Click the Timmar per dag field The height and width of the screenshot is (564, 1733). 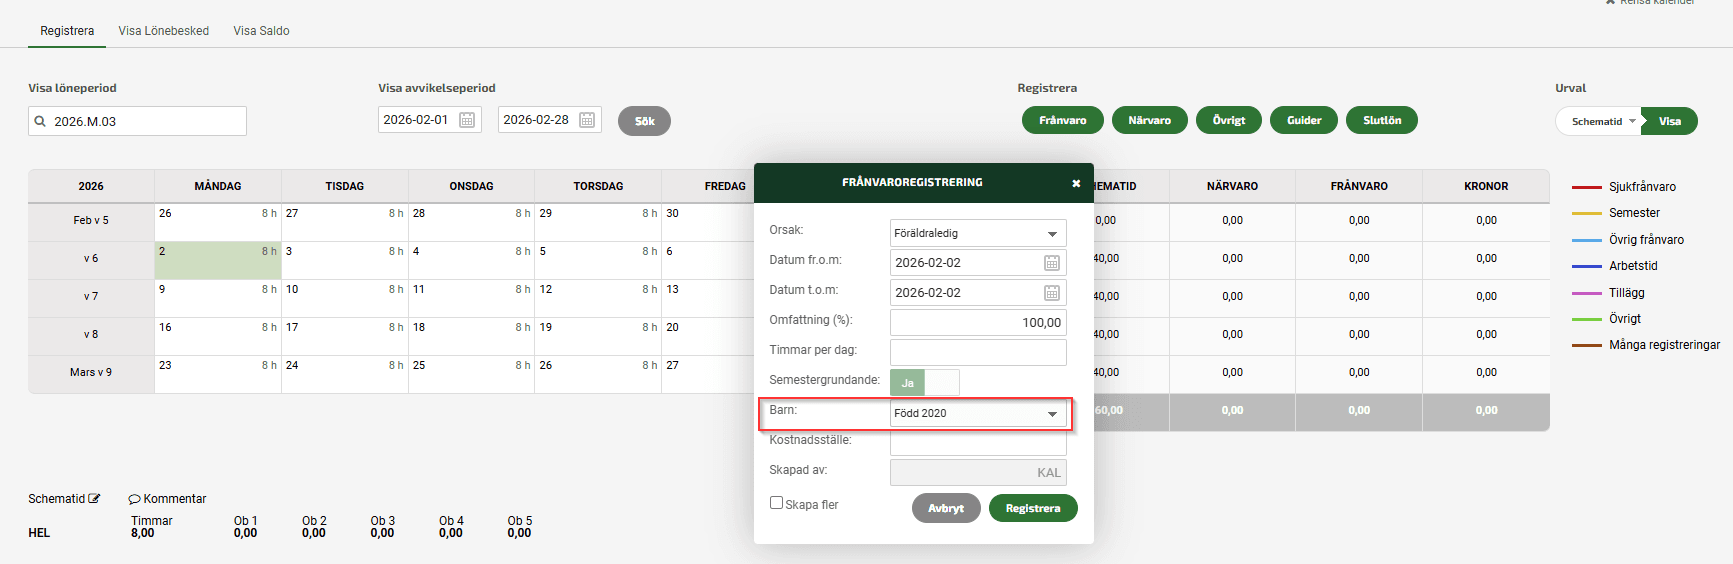pyautogui.click(x=978, y=352)
